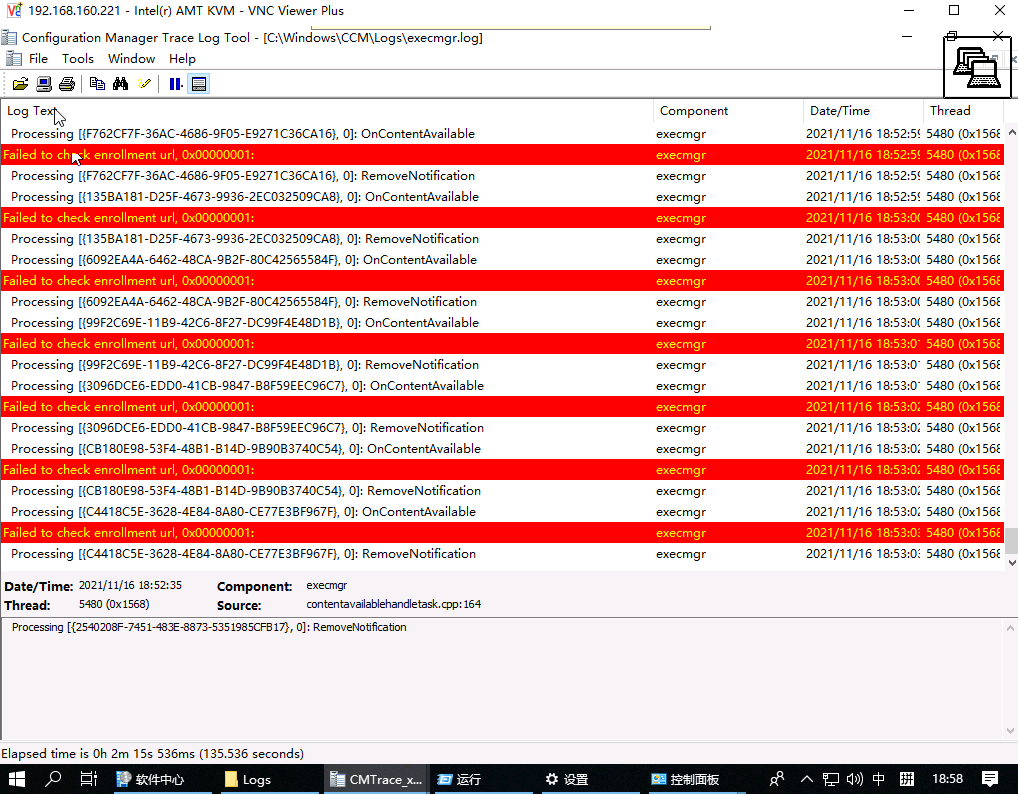Click the log list scroll up arrow
The image size is (1018, 794).
pyautogui.click(x=1011, y=132)
